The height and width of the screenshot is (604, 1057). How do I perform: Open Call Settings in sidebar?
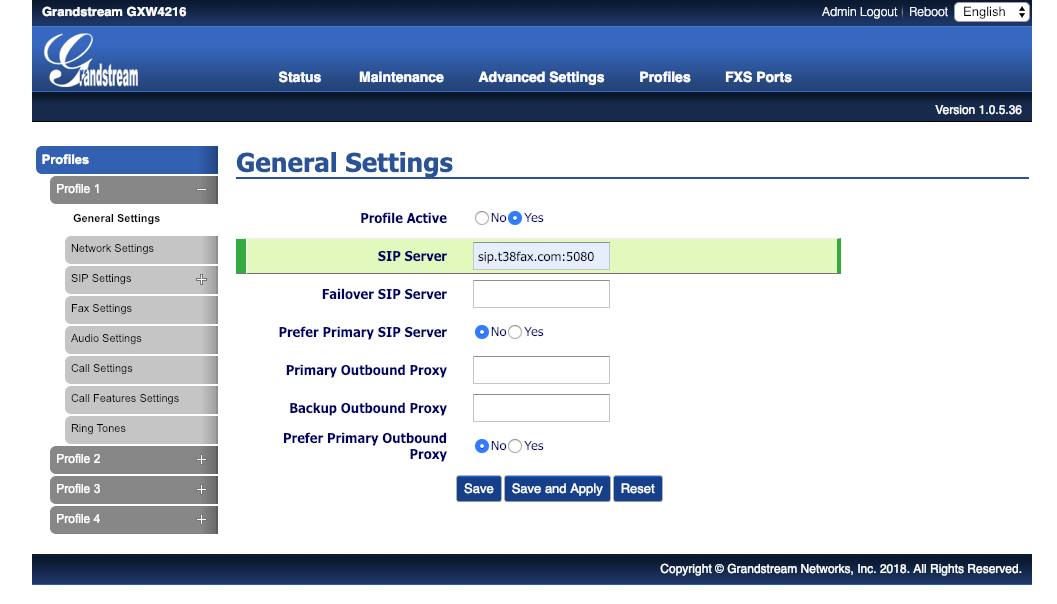click(141, 369)
